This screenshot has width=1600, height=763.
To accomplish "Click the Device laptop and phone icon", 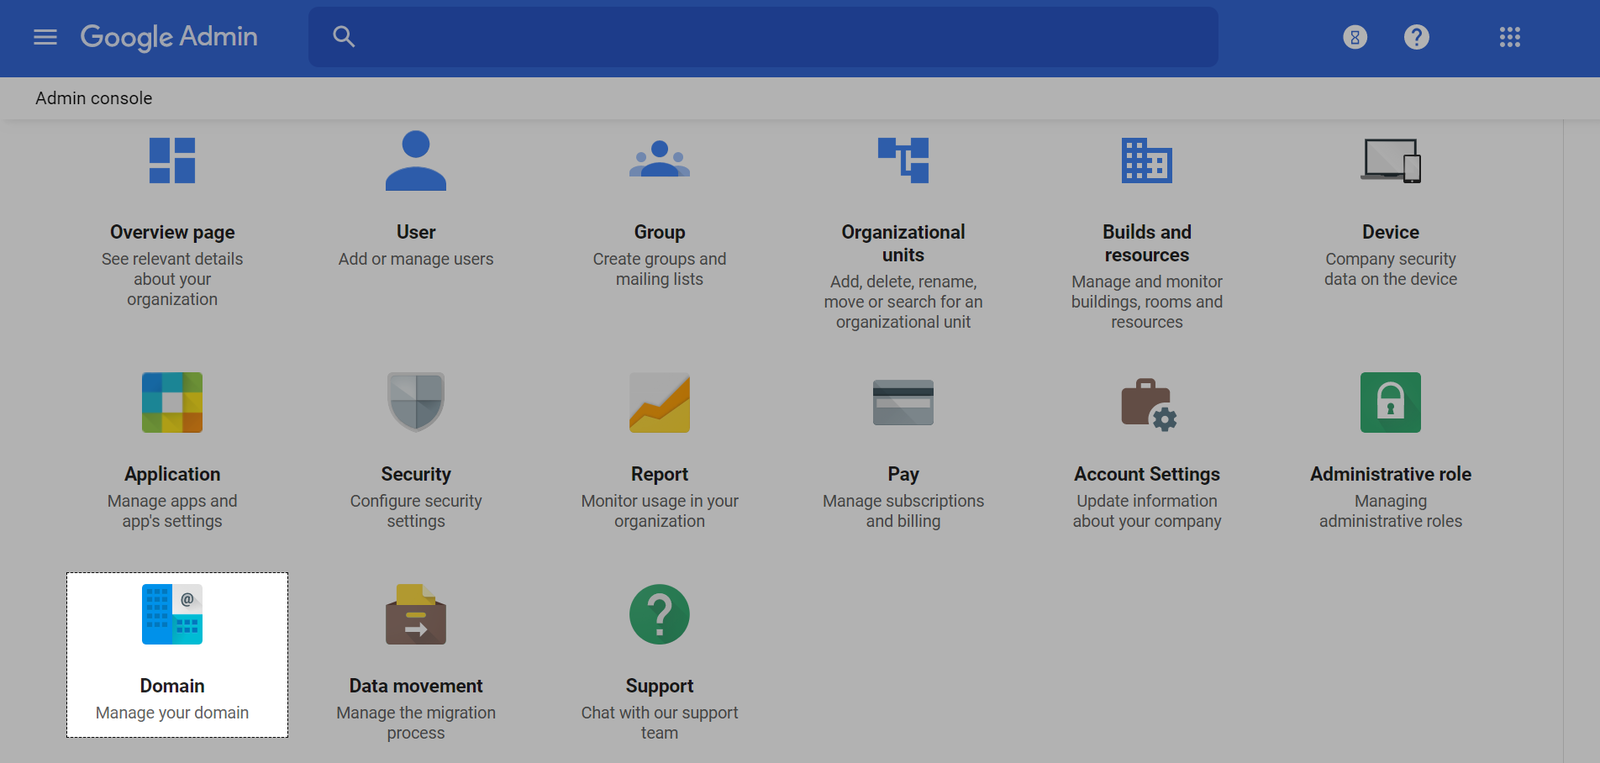I will (1391, 160).
